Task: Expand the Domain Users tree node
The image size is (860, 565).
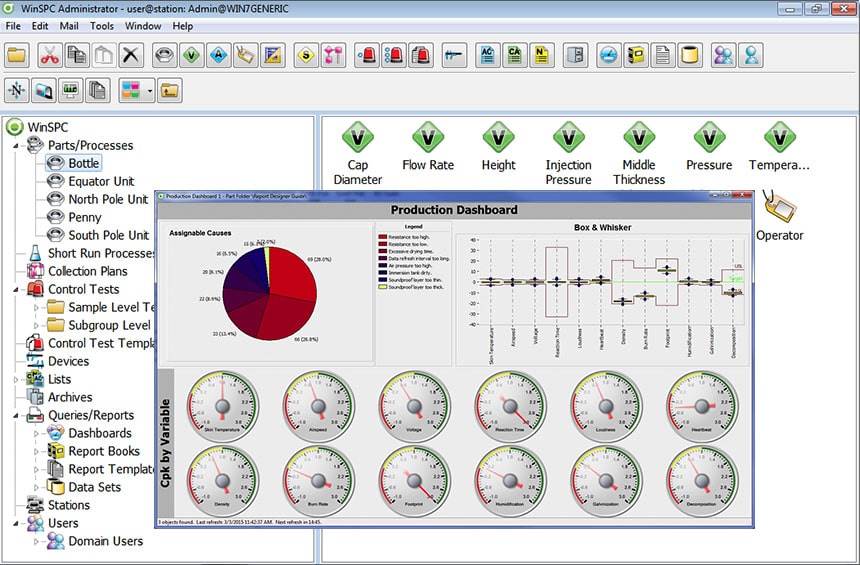Action: 37,541
